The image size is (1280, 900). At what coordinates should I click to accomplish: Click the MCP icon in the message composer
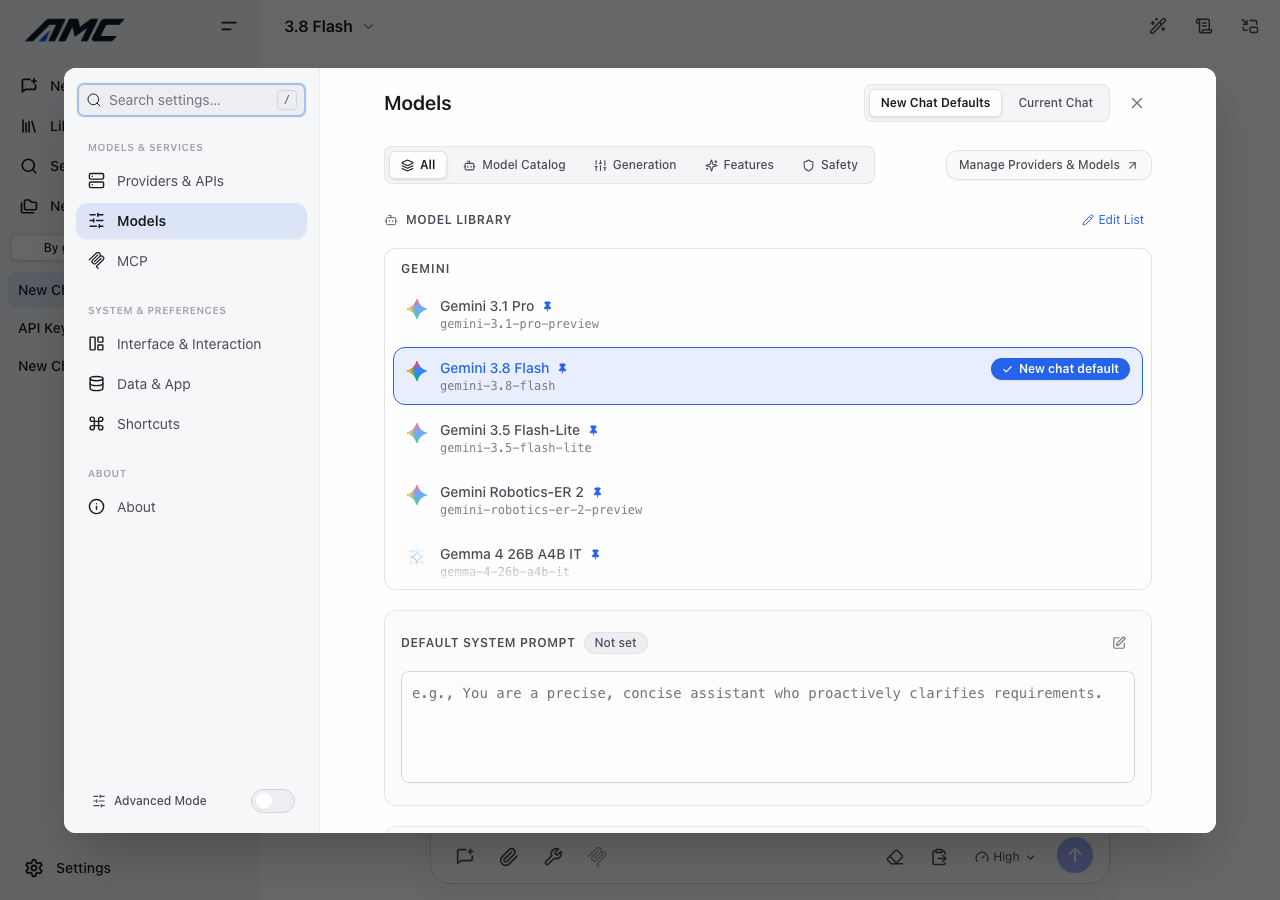point(597,856)
